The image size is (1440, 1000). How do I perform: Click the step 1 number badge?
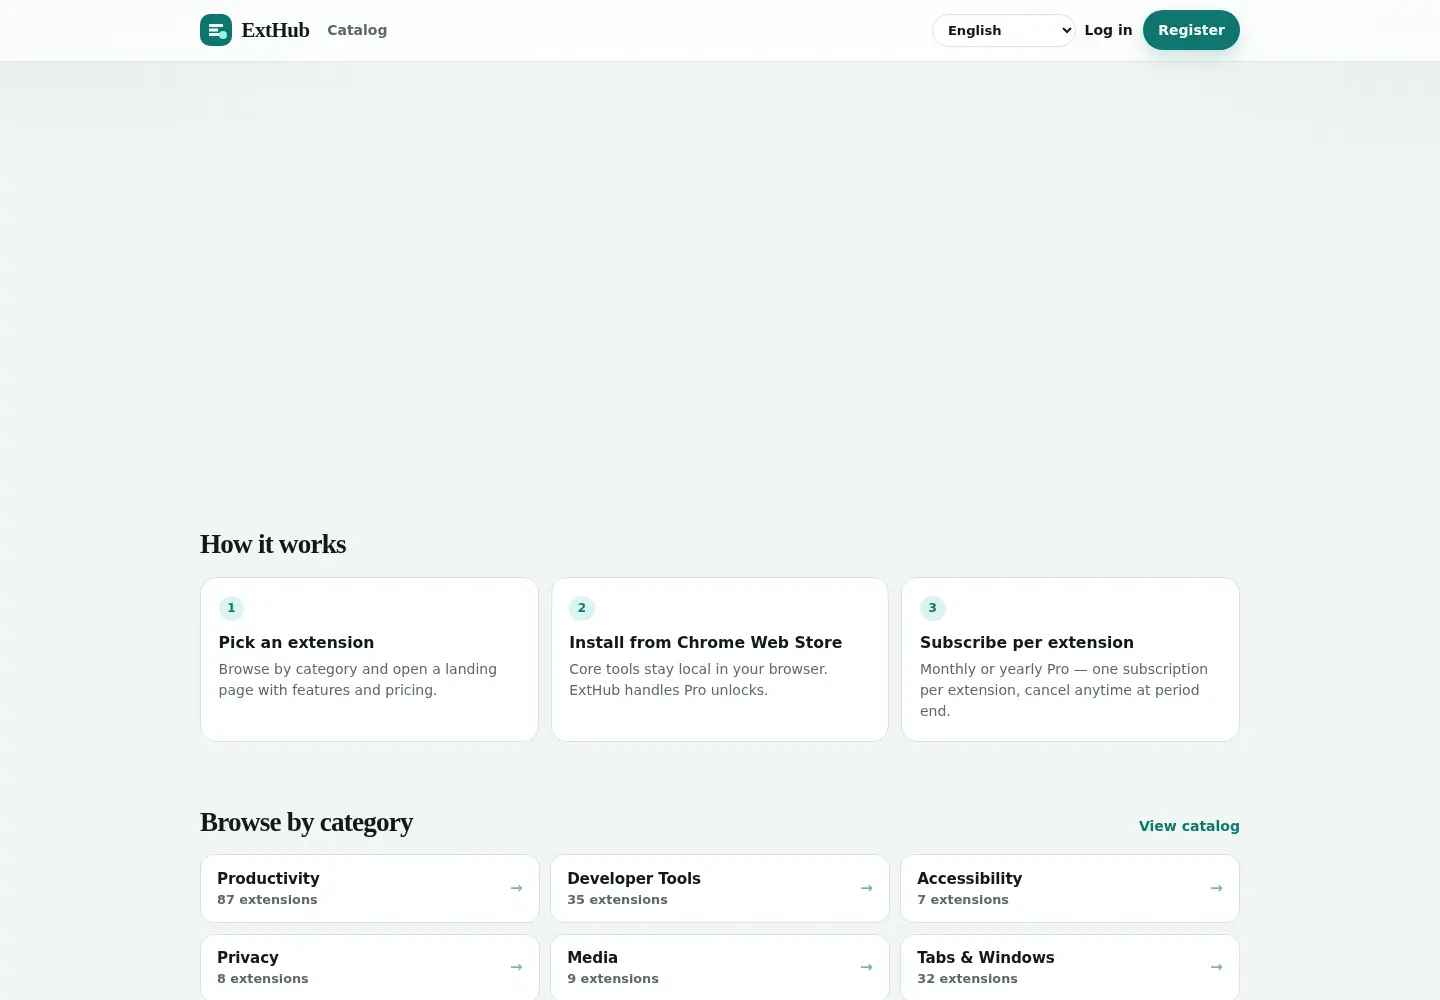pyautogui.click(x=231, y=608)
